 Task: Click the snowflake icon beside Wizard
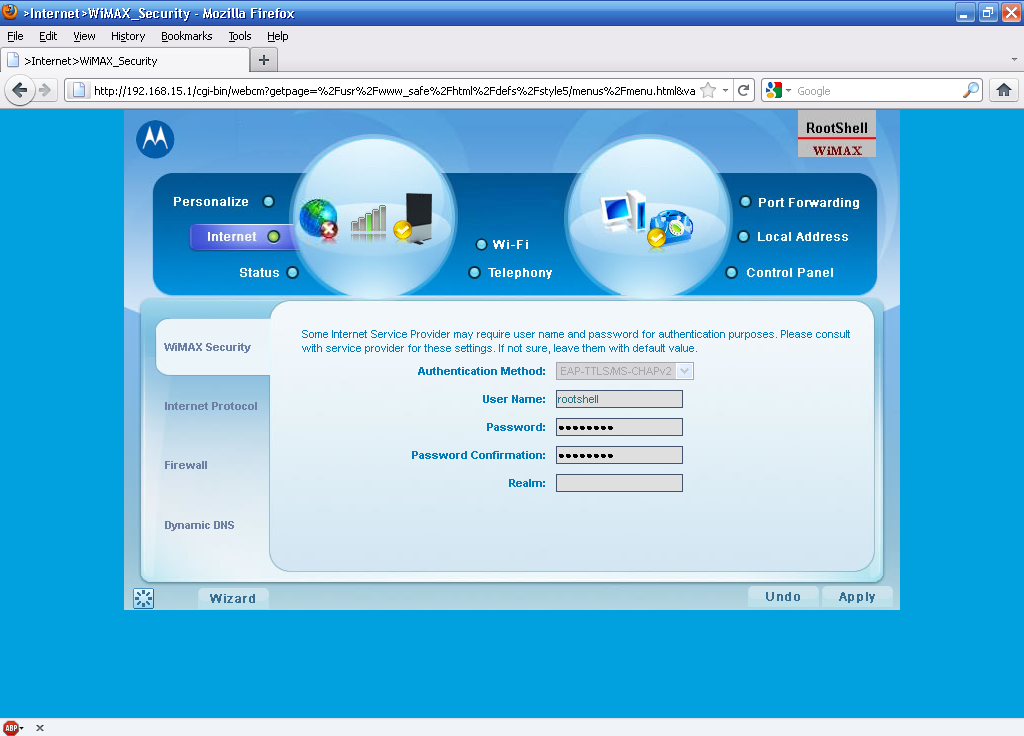pyautogui.click(x=144, y=598)
